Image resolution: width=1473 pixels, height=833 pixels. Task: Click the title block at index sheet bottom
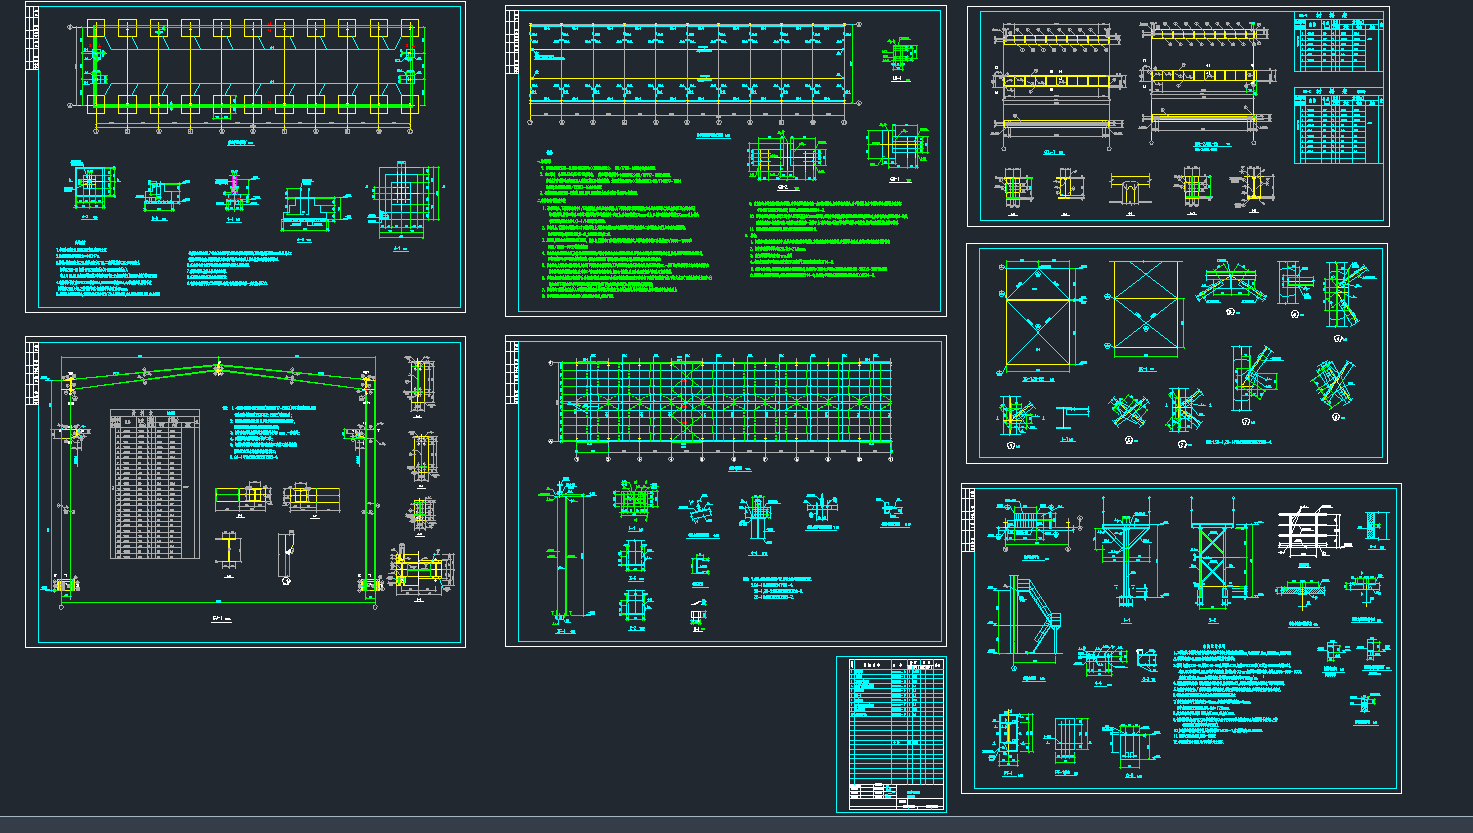tap(896, 795)
